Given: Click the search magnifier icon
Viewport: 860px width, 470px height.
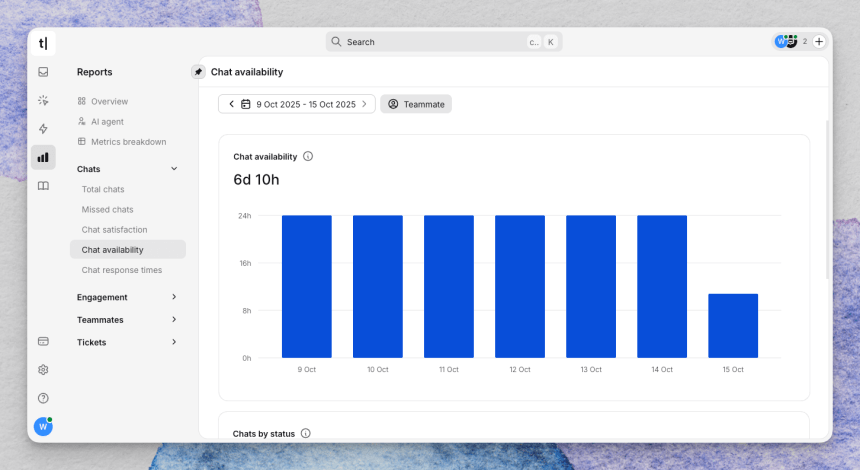Looking at the screenshot, I should (336, 42).
